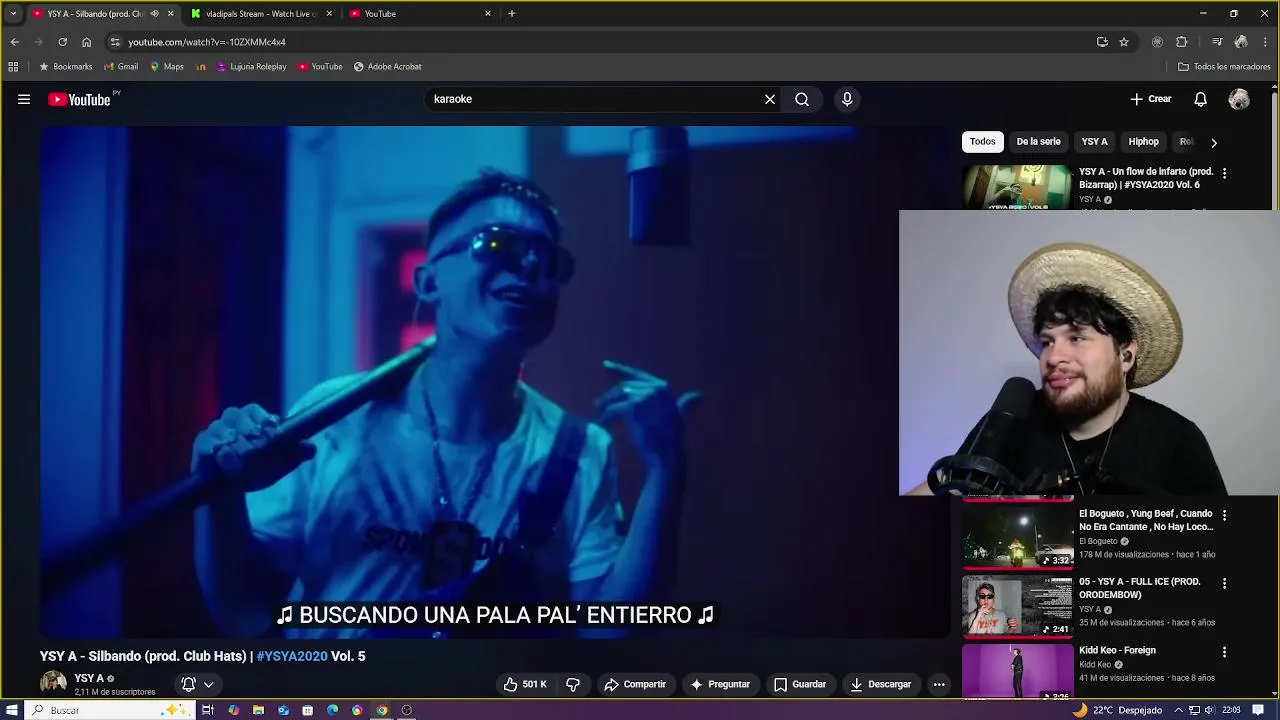Image resolution: width=1280 pixels, height=720 pixels.
Task: Open Google apps grid in bookmarks bar
Action: click(13, 67)
